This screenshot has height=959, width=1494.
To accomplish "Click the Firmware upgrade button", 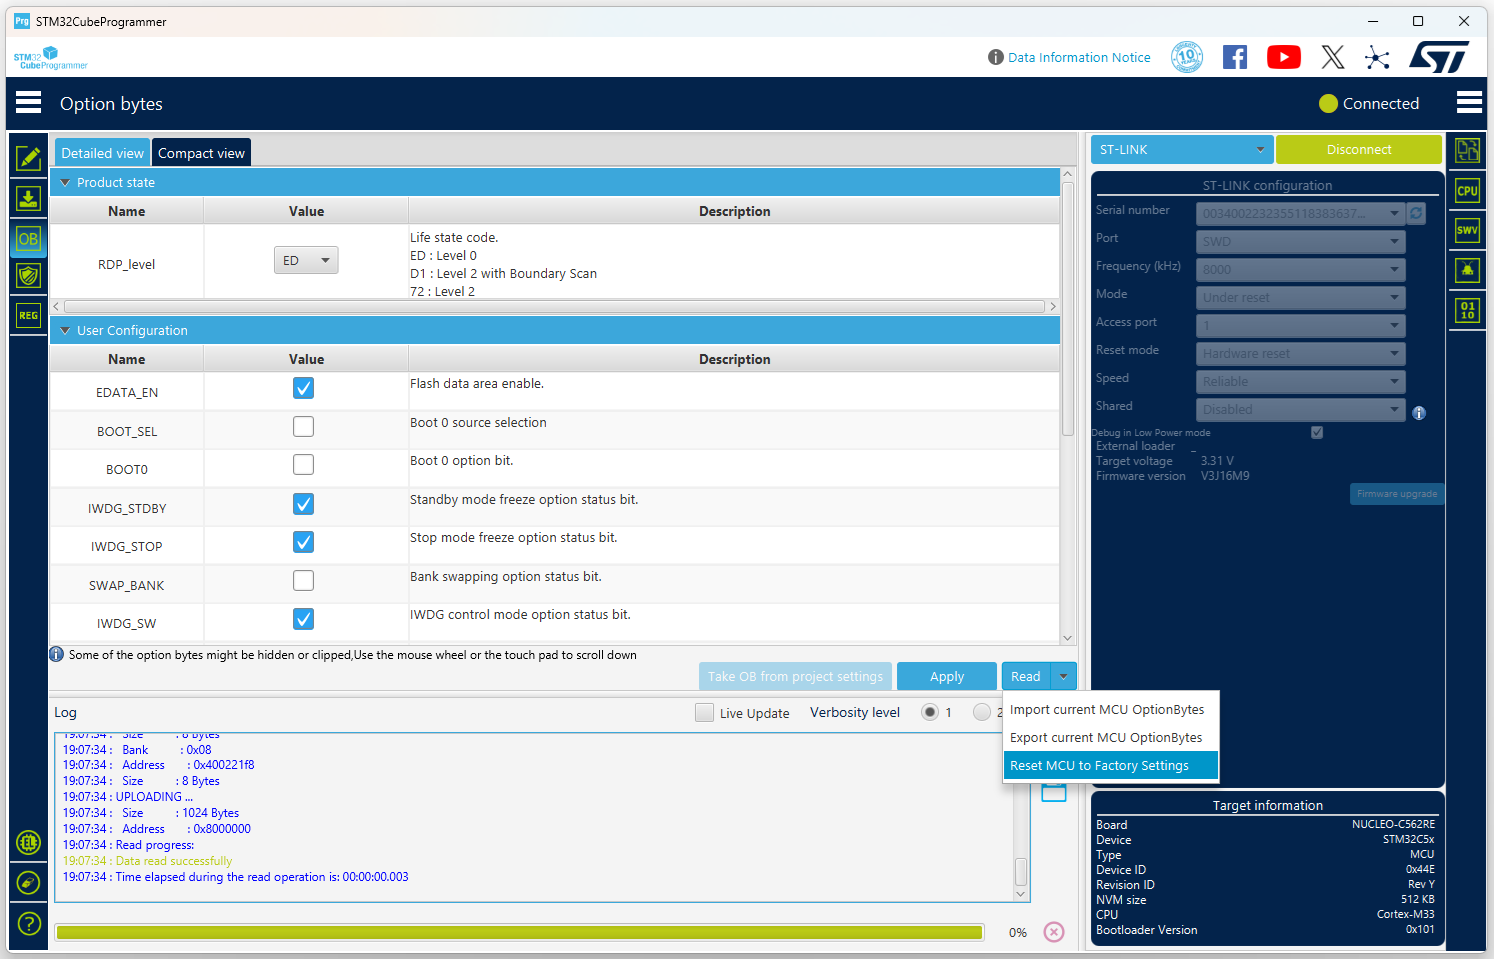I will coord(1397,494).
